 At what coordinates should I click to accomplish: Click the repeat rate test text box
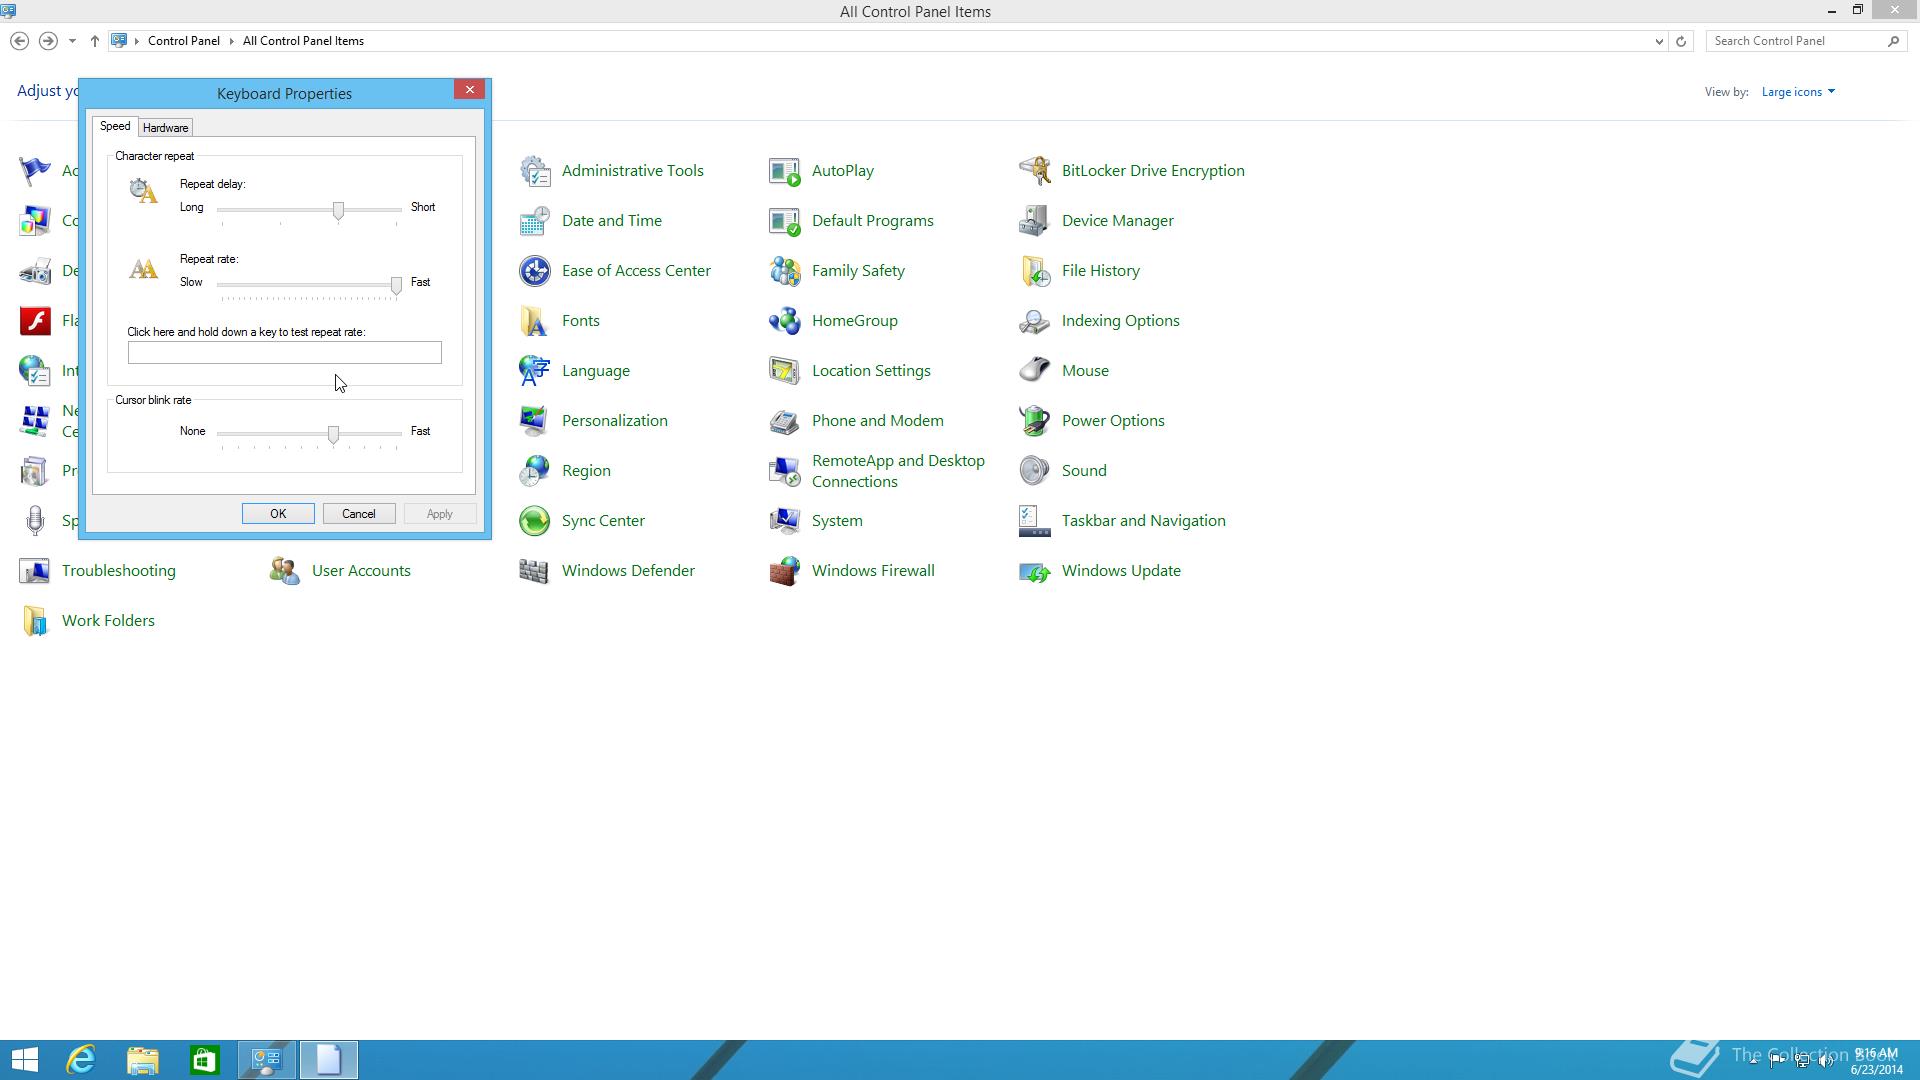284,353
